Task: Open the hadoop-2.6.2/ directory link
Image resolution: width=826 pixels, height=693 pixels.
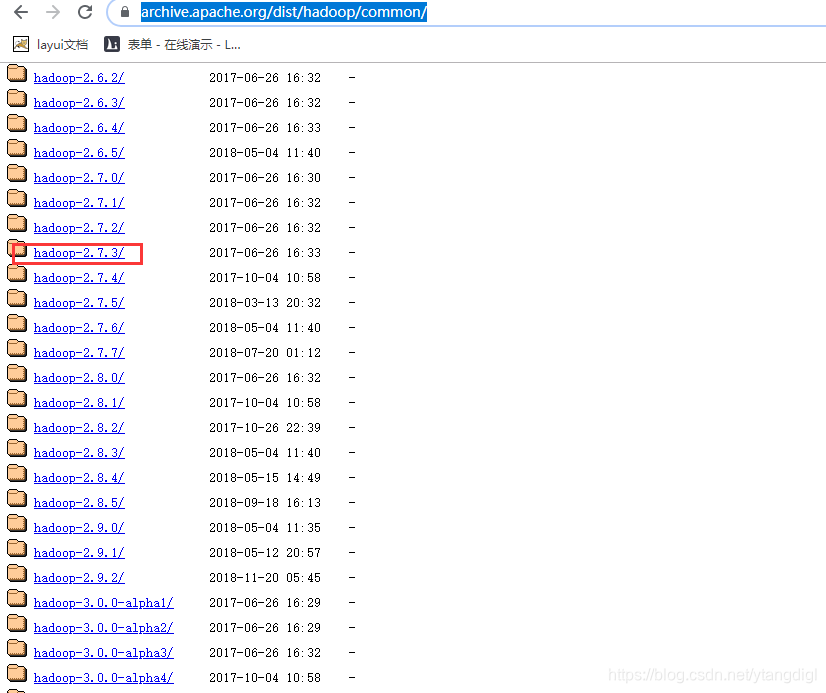Action: (79, 78)
